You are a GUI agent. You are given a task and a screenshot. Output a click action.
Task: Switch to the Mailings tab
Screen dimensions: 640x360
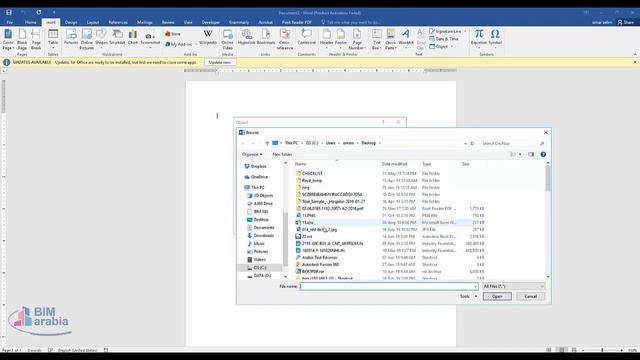pyautogui.click(x=144, y=22)
